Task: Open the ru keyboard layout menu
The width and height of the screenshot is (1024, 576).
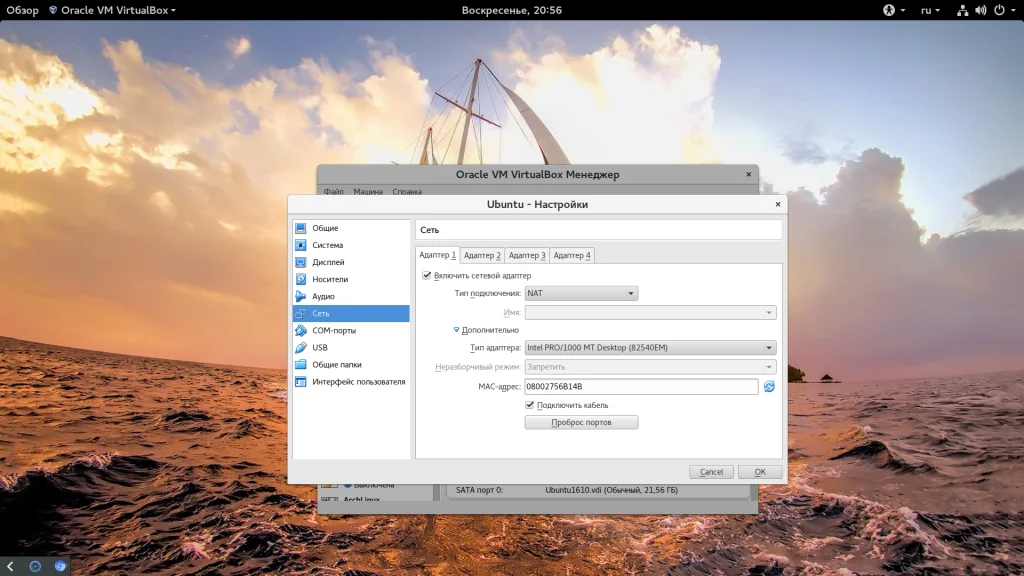Action: [929, 10]
